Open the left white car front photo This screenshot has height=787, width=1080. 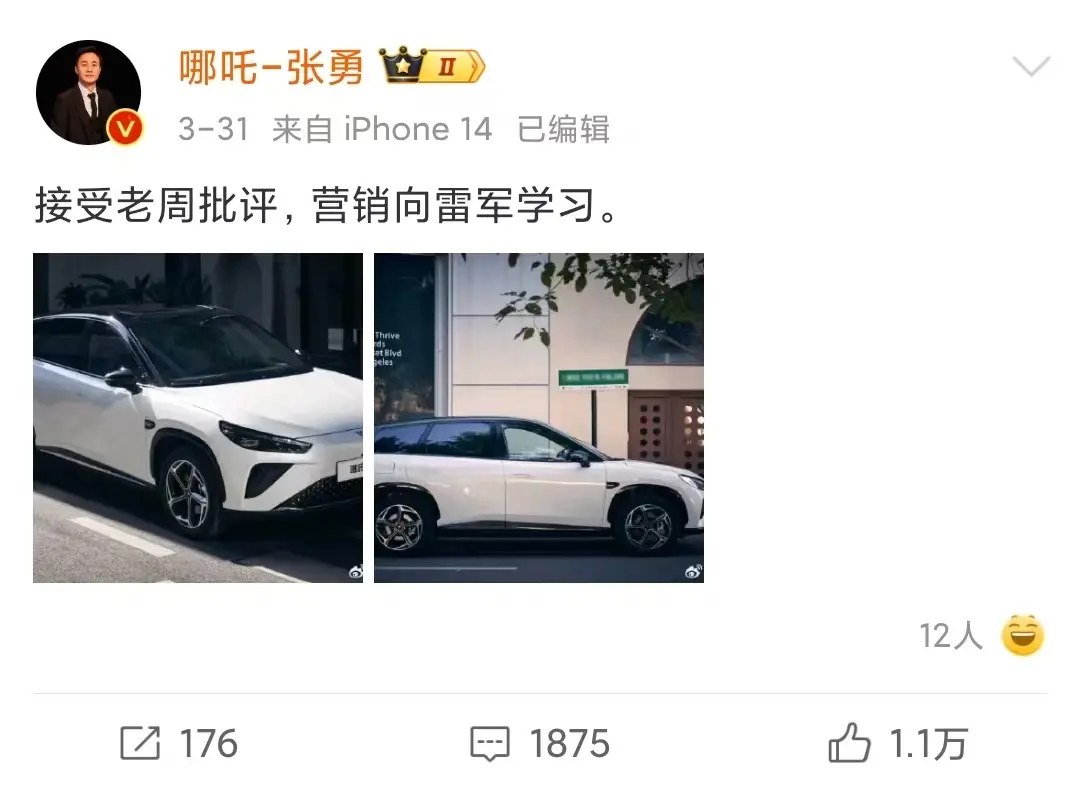(x=198, y=418)
